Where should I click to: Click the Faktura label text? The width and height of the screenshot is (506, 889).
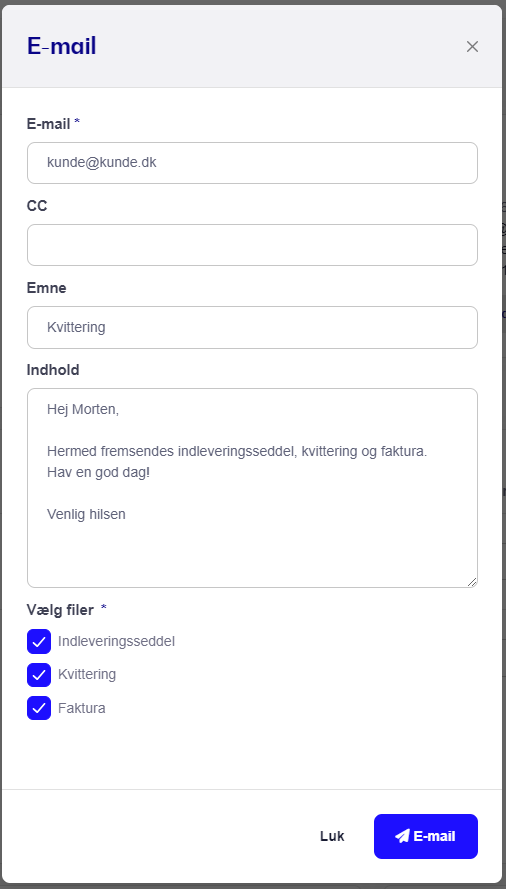tap(82, 708)
